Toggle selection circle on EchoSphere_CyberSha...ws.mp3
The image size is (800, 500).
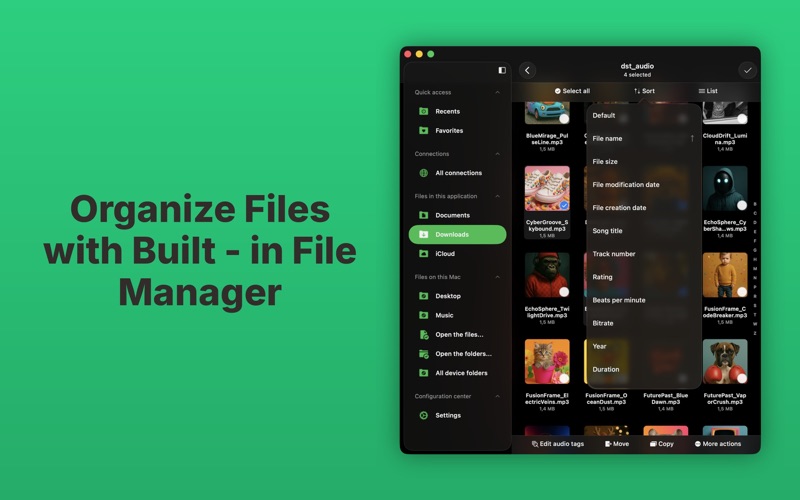pyautogui.click(x=742, y=205)
